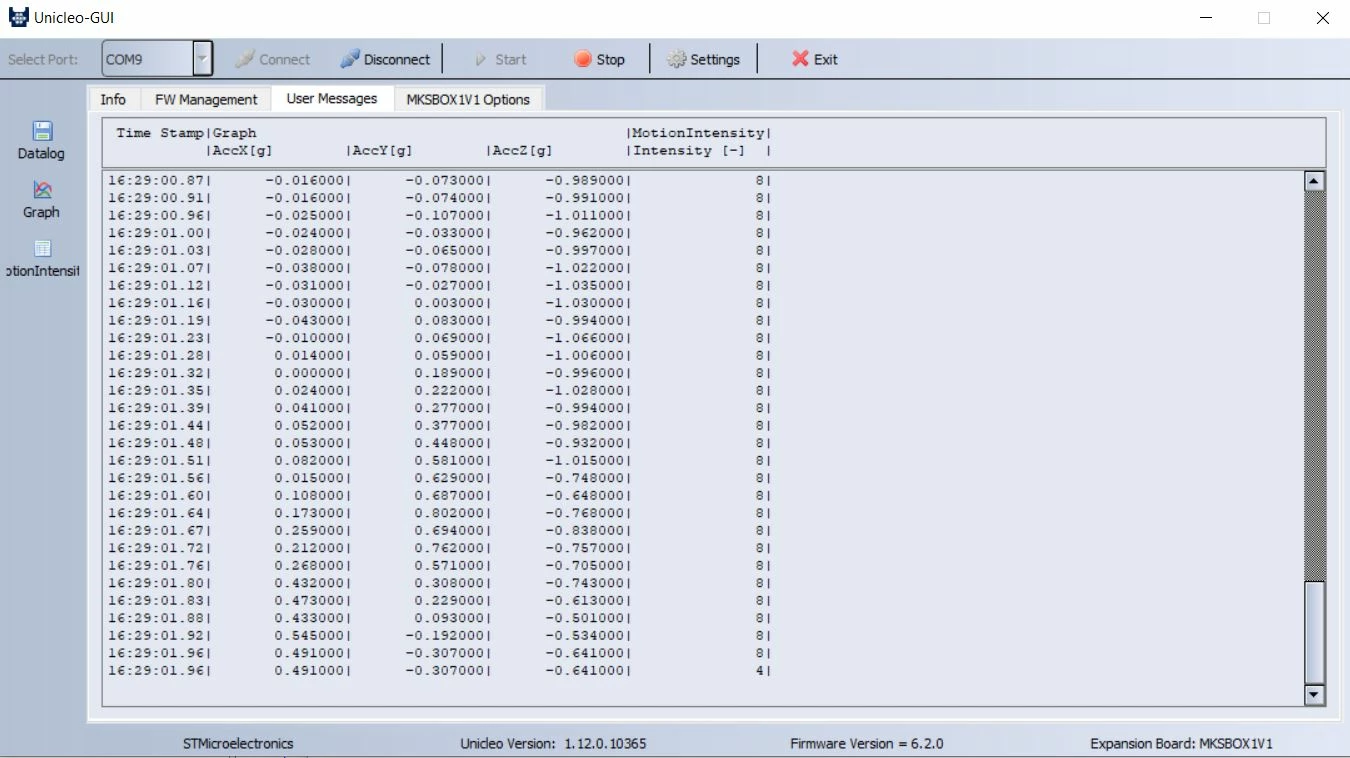Click the intensity value '4' in last row
Screen dimensions: 1350x758
(760, 671)
